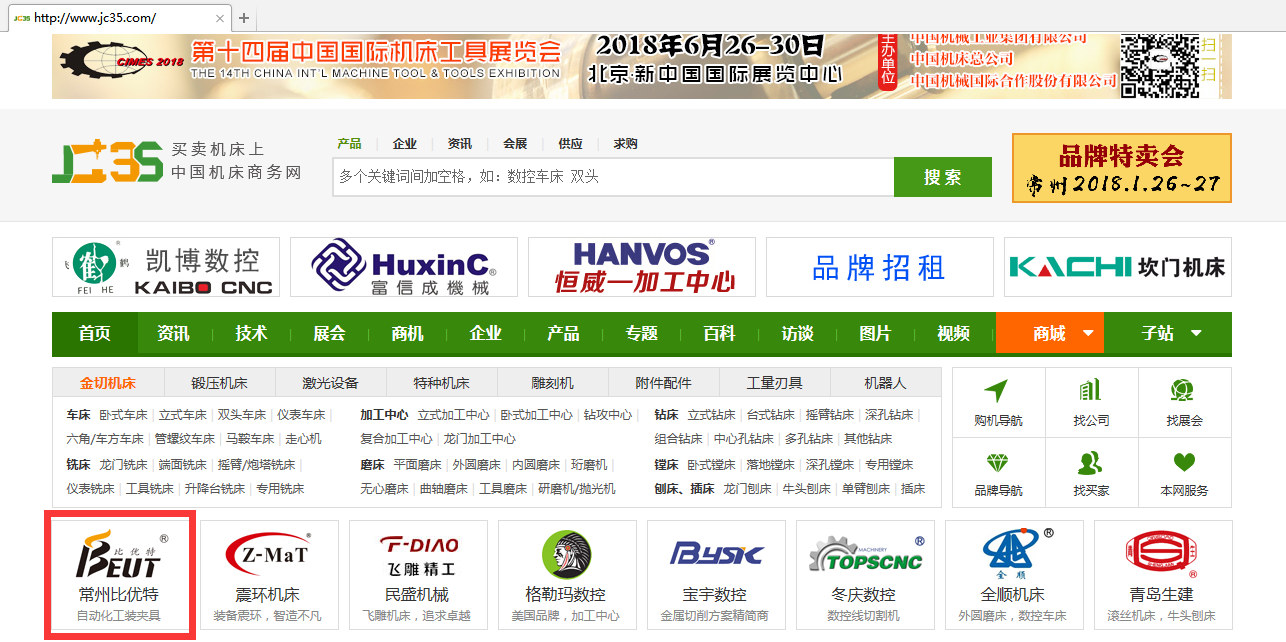Click the 购机导航 arrow icon
This screenshot has width=1286, height=642.
click(997, 391)
